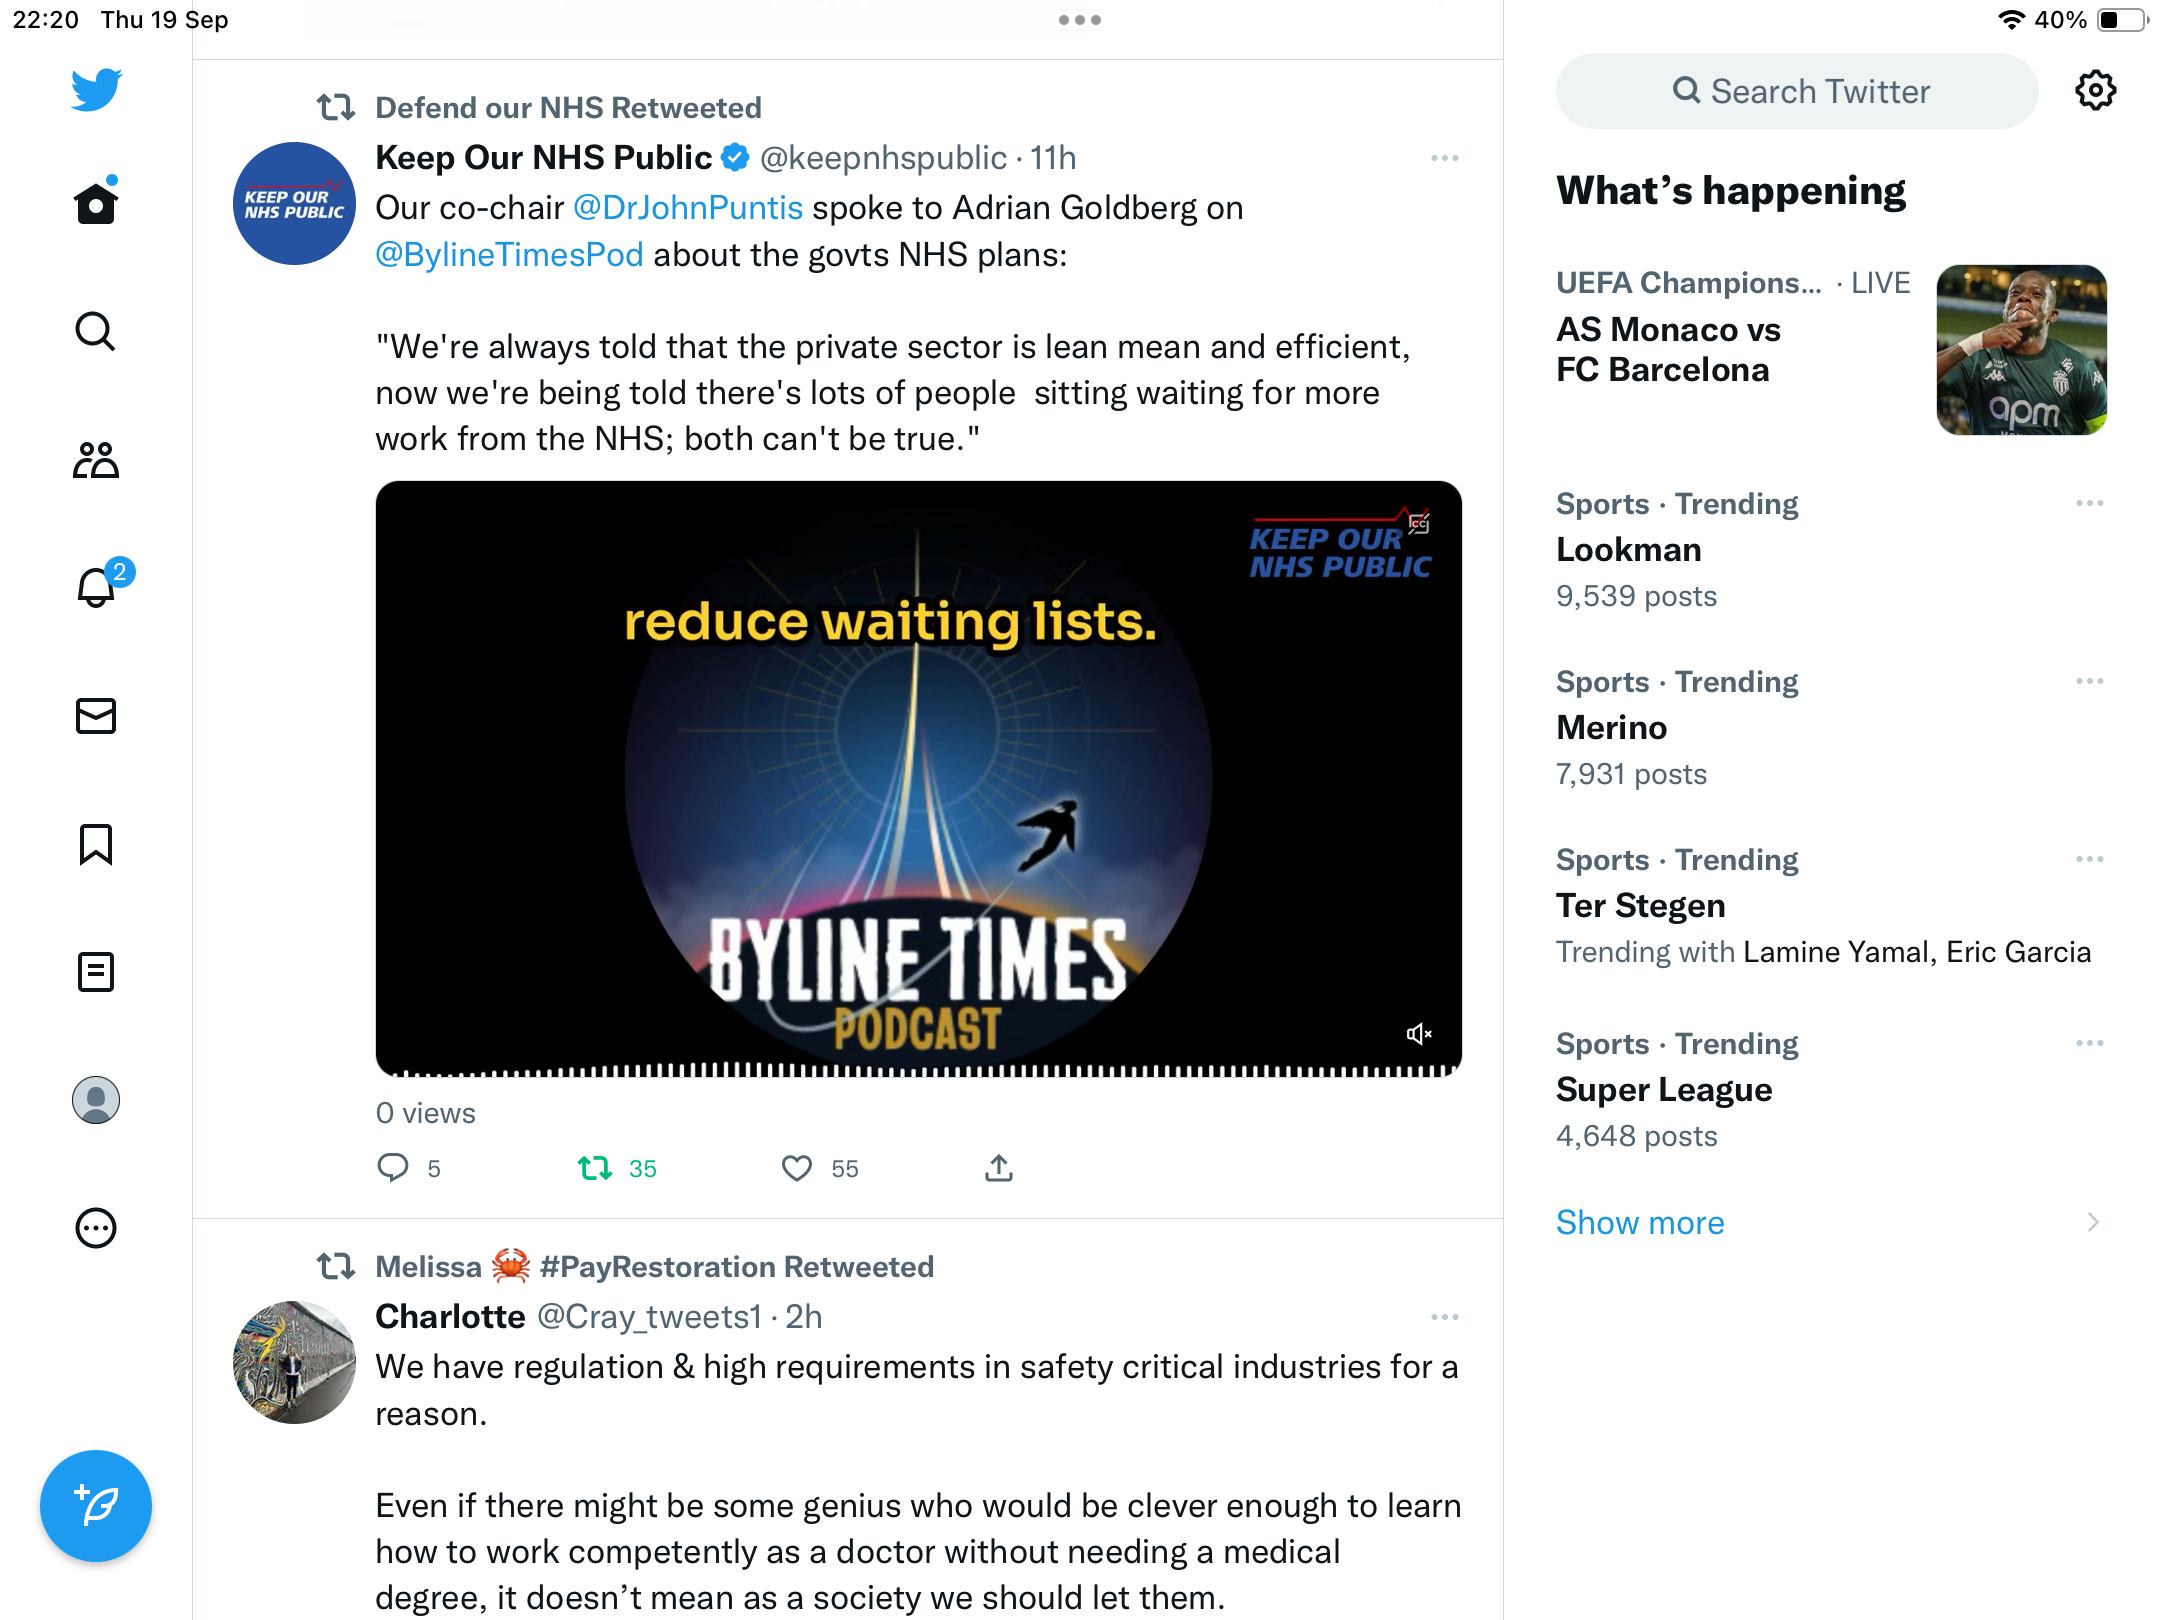Toggle captions on the podcast video
This screenshot has height=1620, width=2160.
click(1419, 522)
